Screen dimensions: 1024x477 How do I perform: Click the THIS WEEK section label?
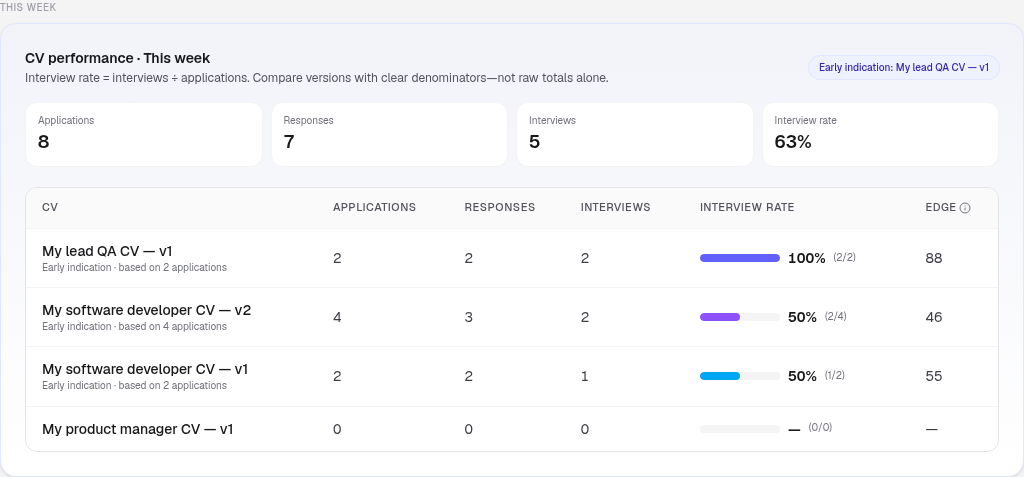tap(28, 7)
